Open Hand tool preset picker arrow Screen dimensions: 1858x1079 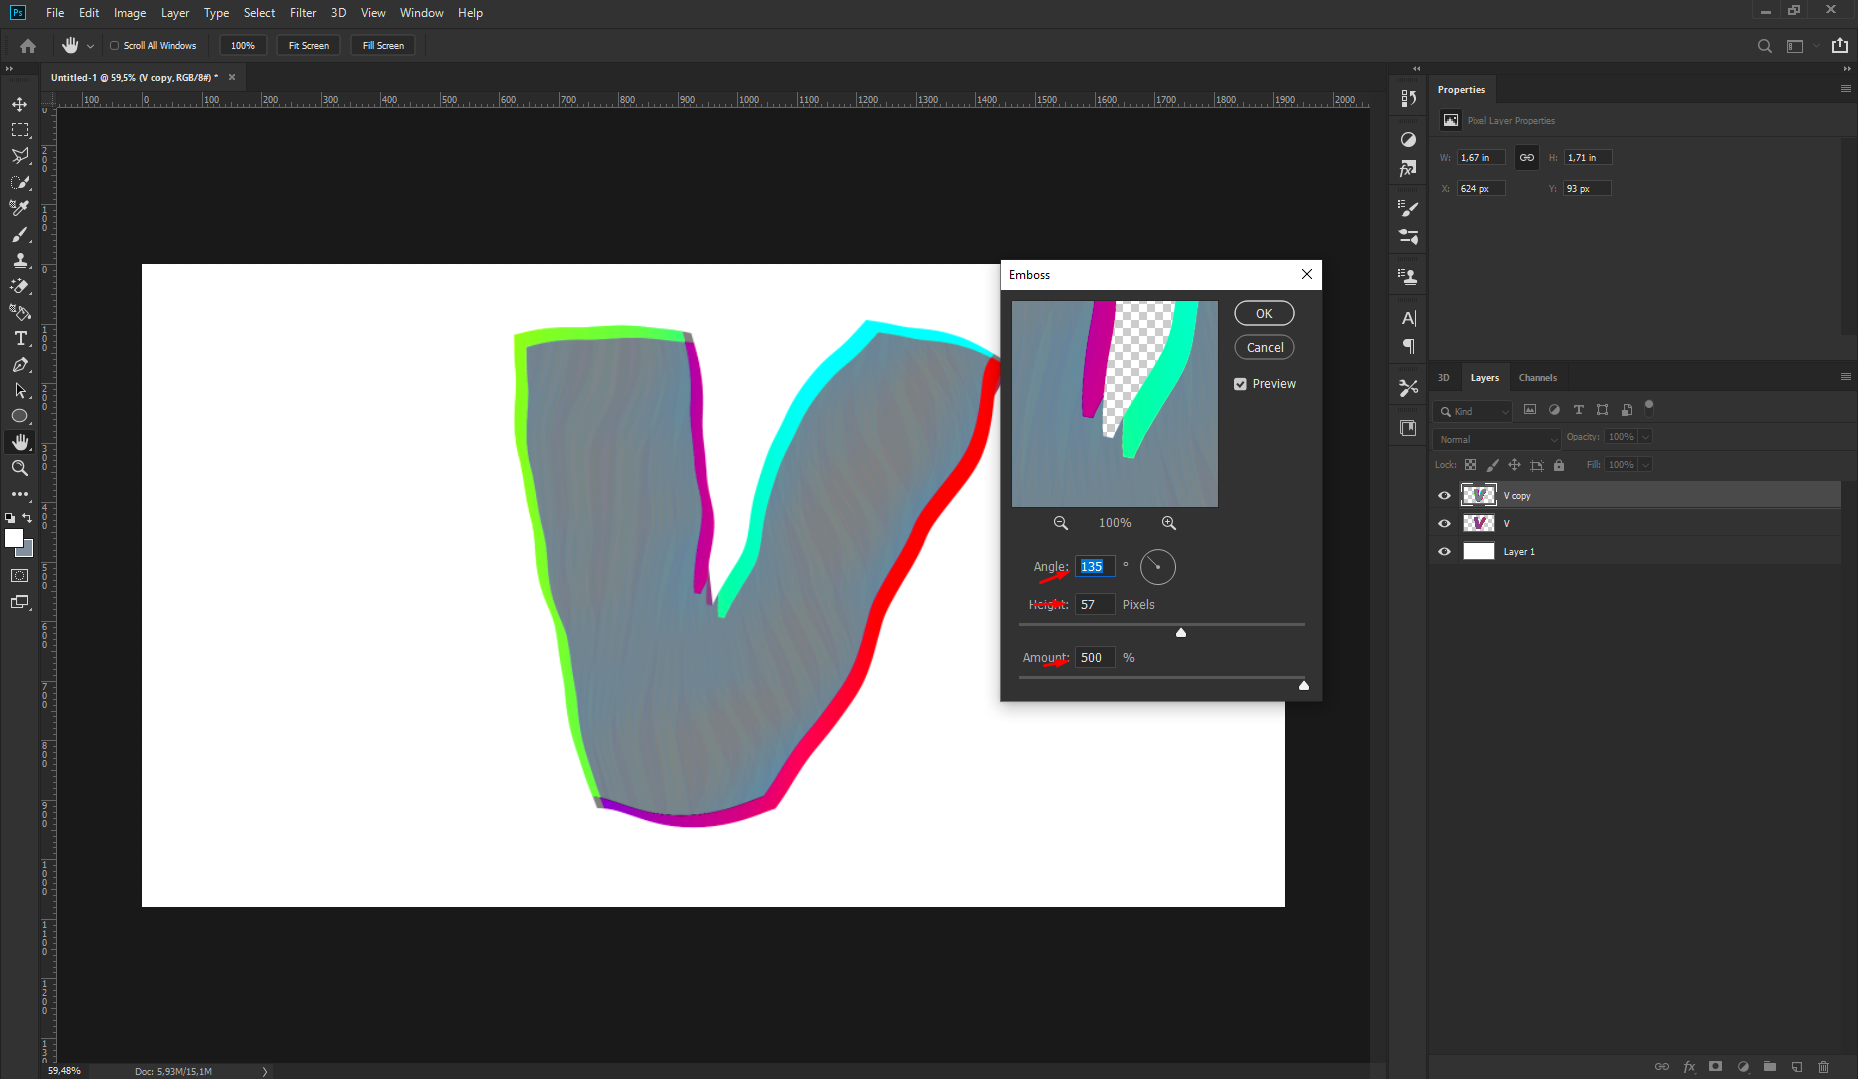pyautogui.click(x=90, y=46)
